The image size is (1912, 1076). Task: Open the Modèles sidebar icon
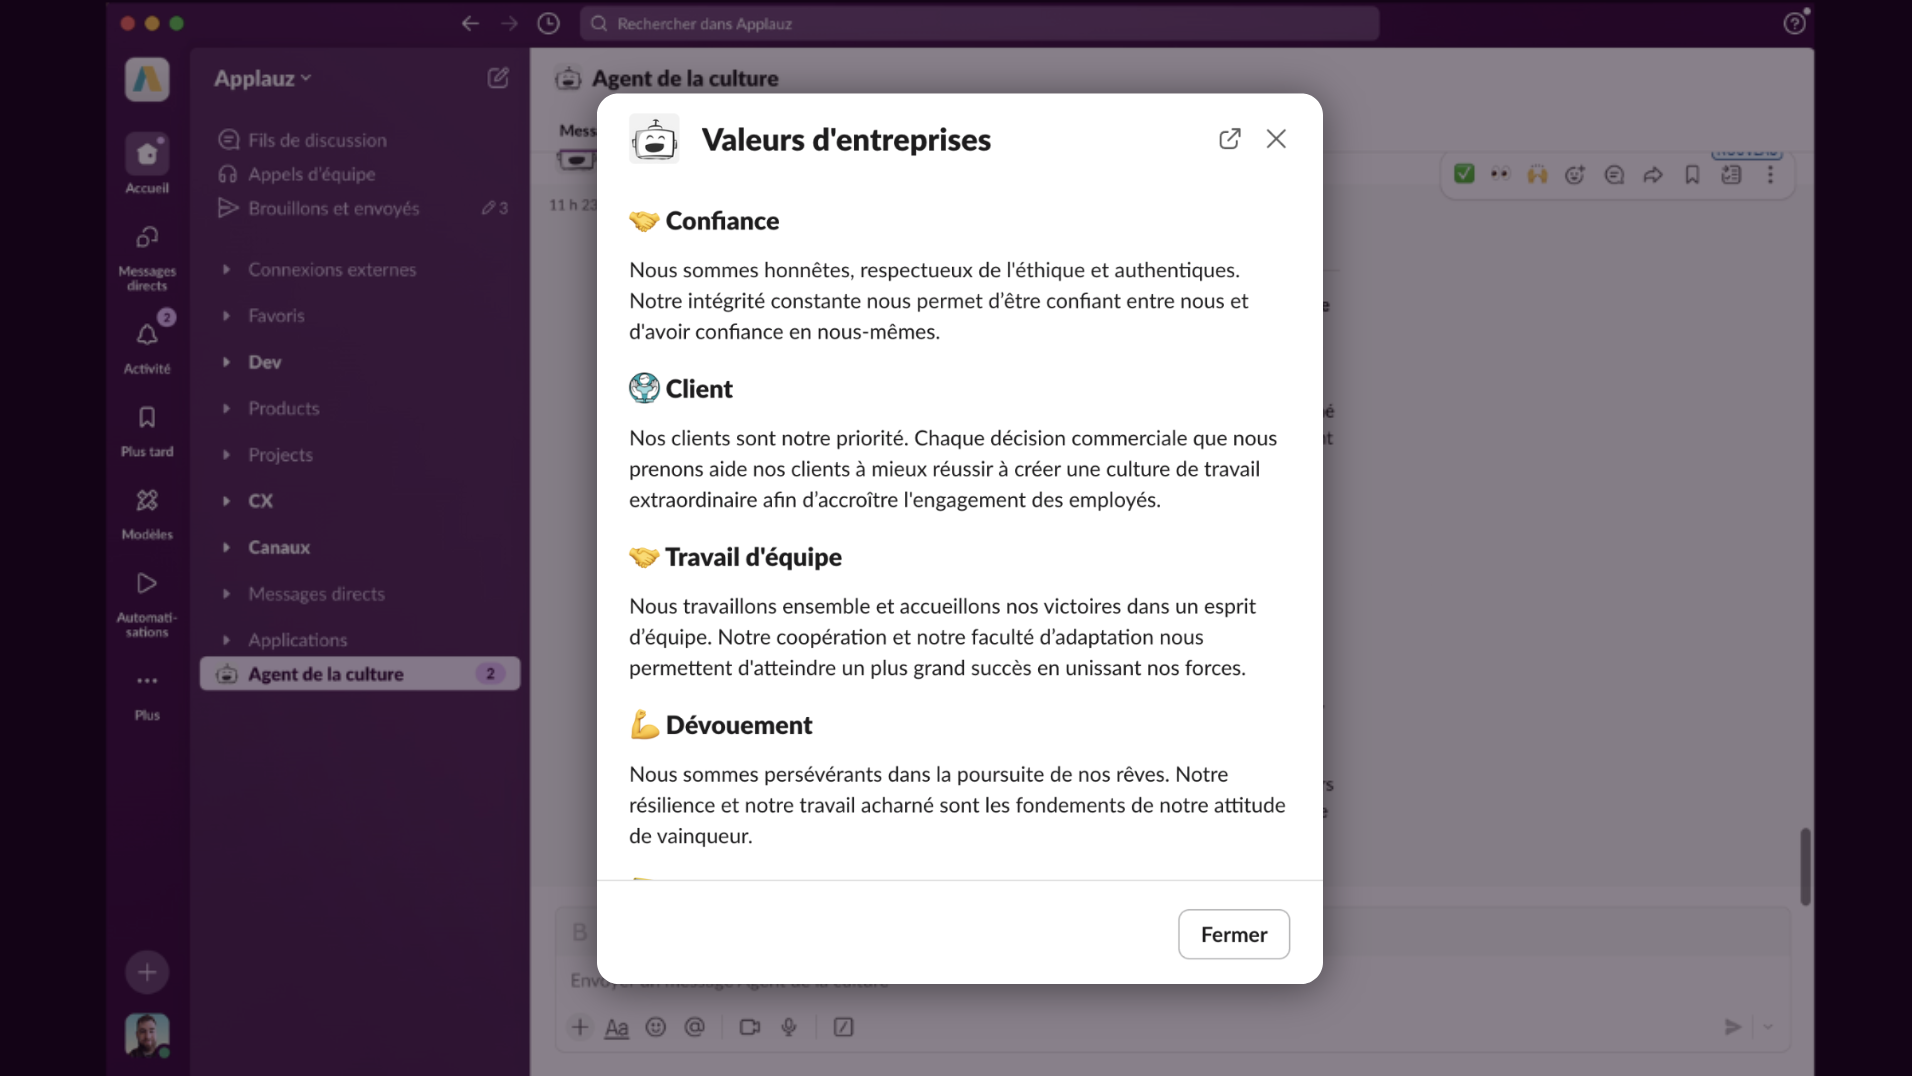pyautogui.click(x=147, y=501)
